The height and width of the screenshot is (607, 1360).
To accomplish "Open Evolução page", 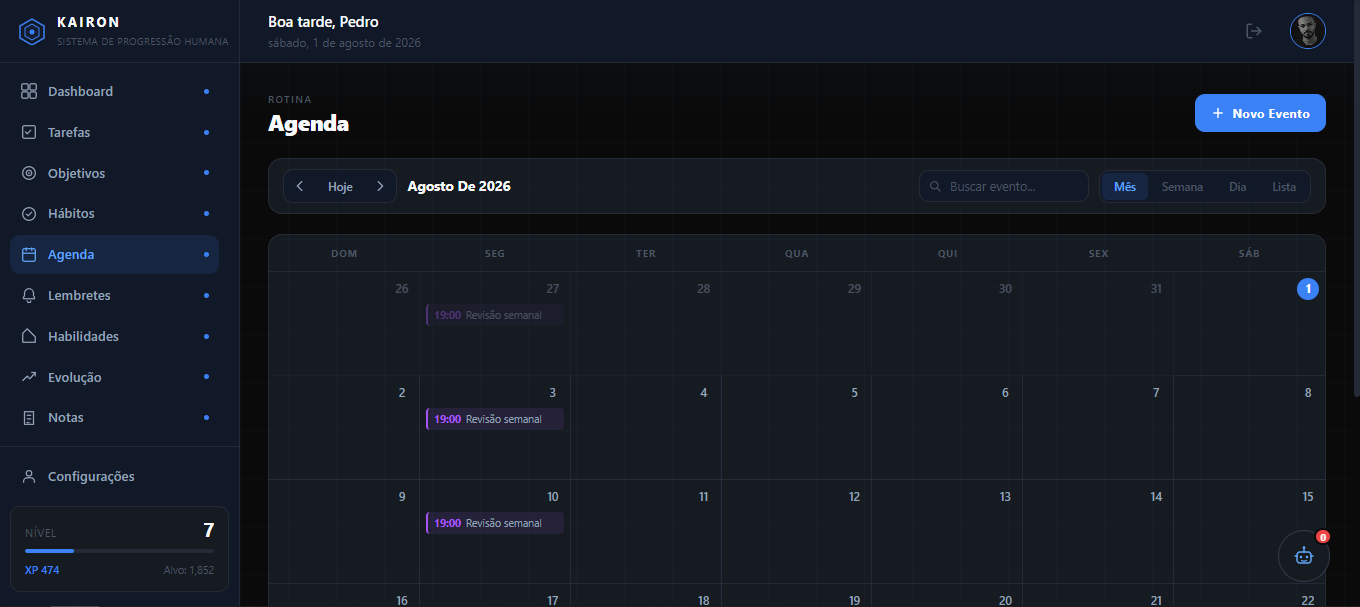I will (x=114, y=377).
